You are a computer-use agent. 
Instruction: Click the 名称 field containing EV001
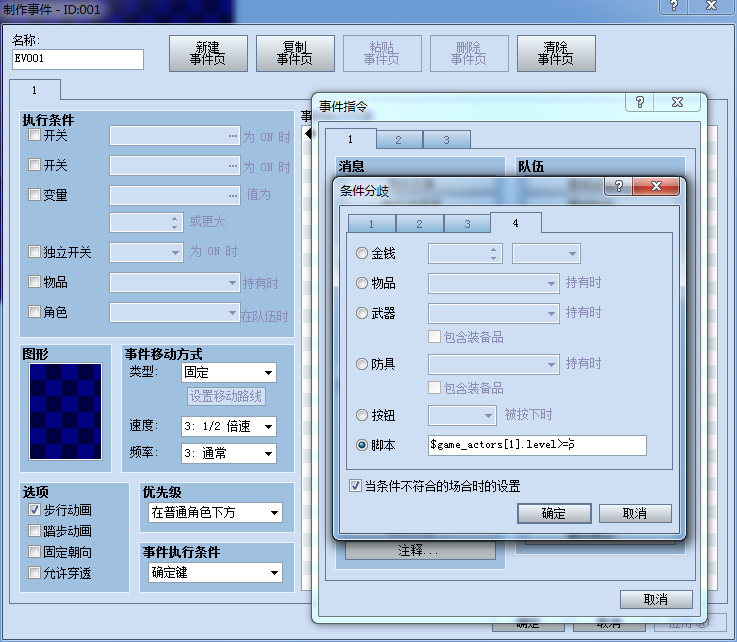[78, 59]
